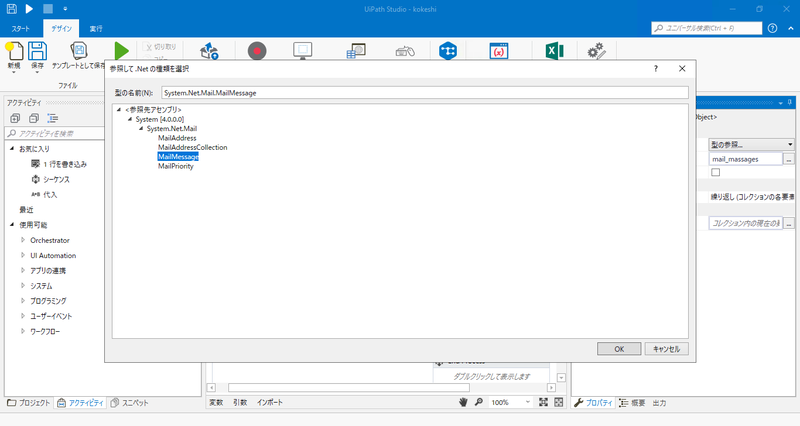Open the 型の参照 type dropdown in properties

click(752, 145)
